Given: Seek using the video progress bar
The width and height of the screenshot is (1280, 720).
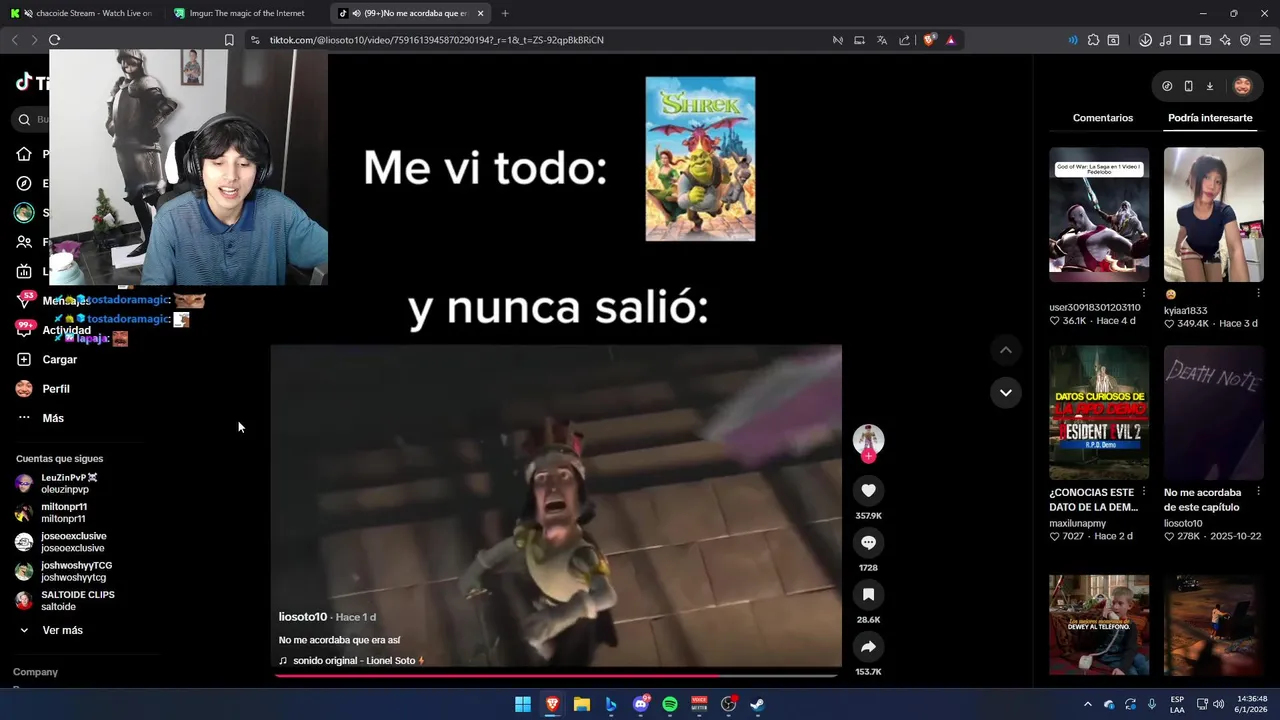Looking at the screenshot, I should tap(556, 674).
